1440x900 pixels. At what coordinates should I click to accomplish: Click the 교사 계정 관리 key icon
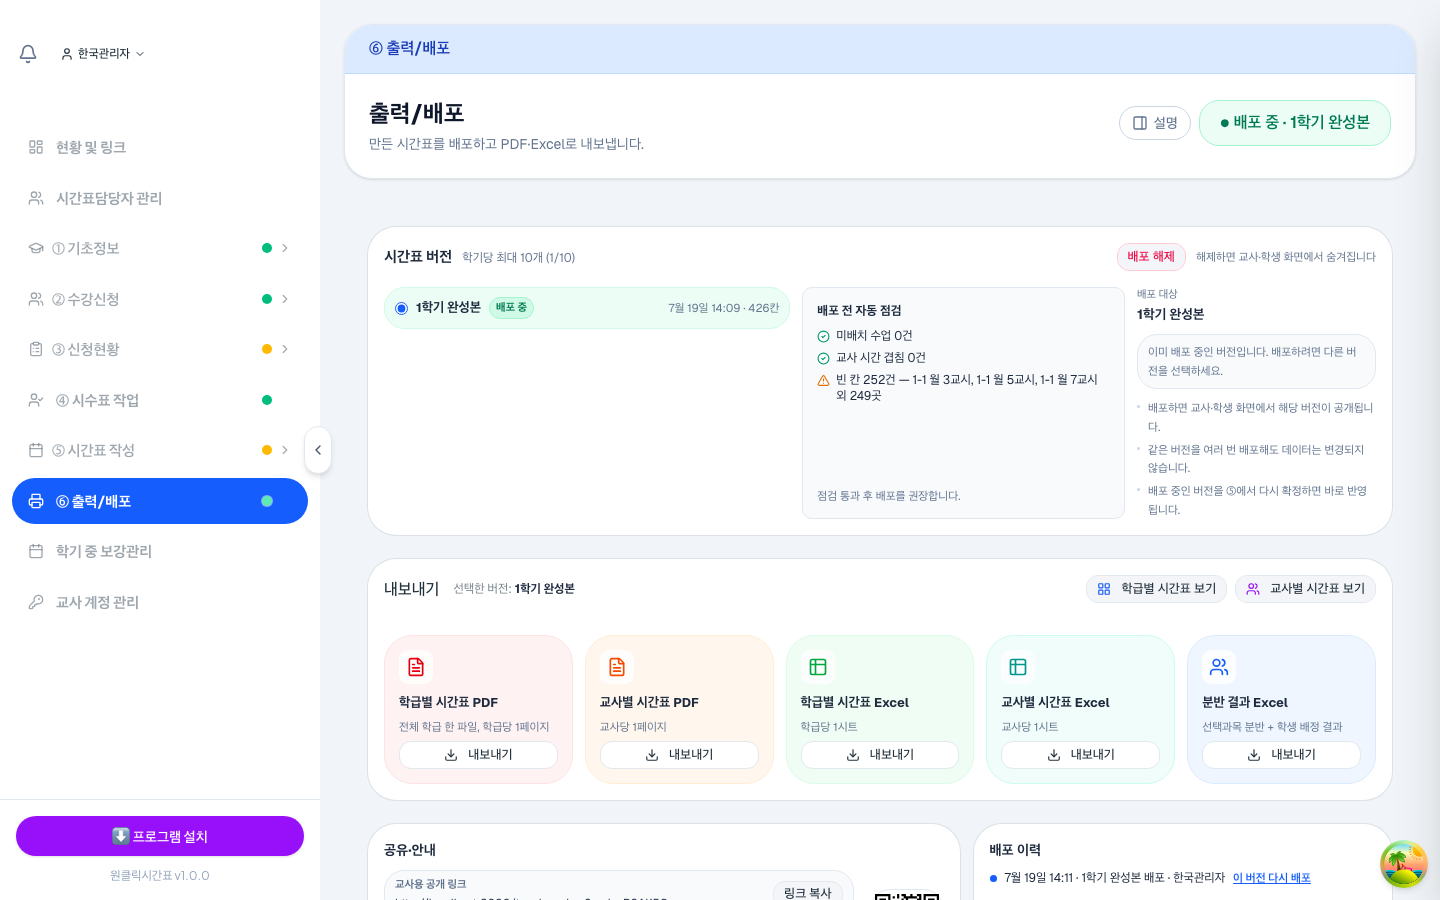coord(36,602)
